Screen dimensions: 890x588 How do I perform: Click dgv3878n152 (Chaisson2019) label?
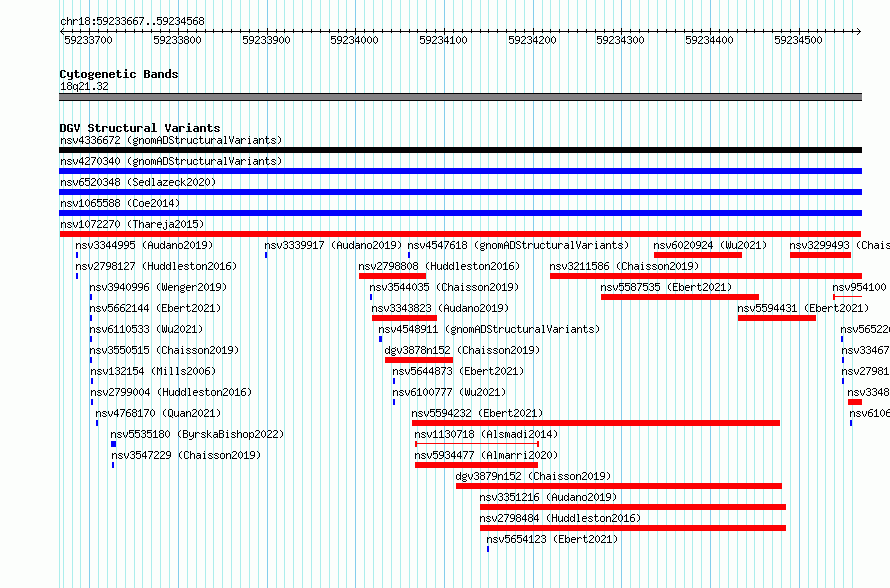click(x=462, y=350)
